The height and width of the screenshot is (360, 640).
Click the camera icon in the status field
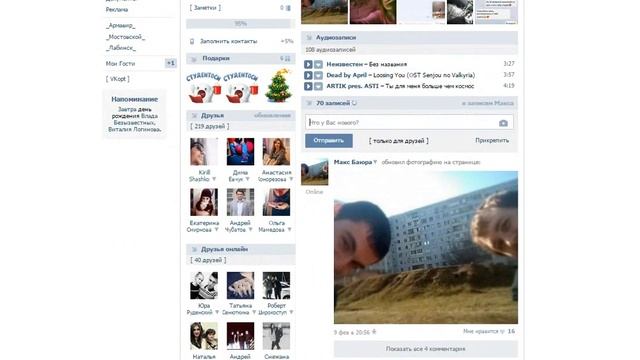tap(503, 123)
